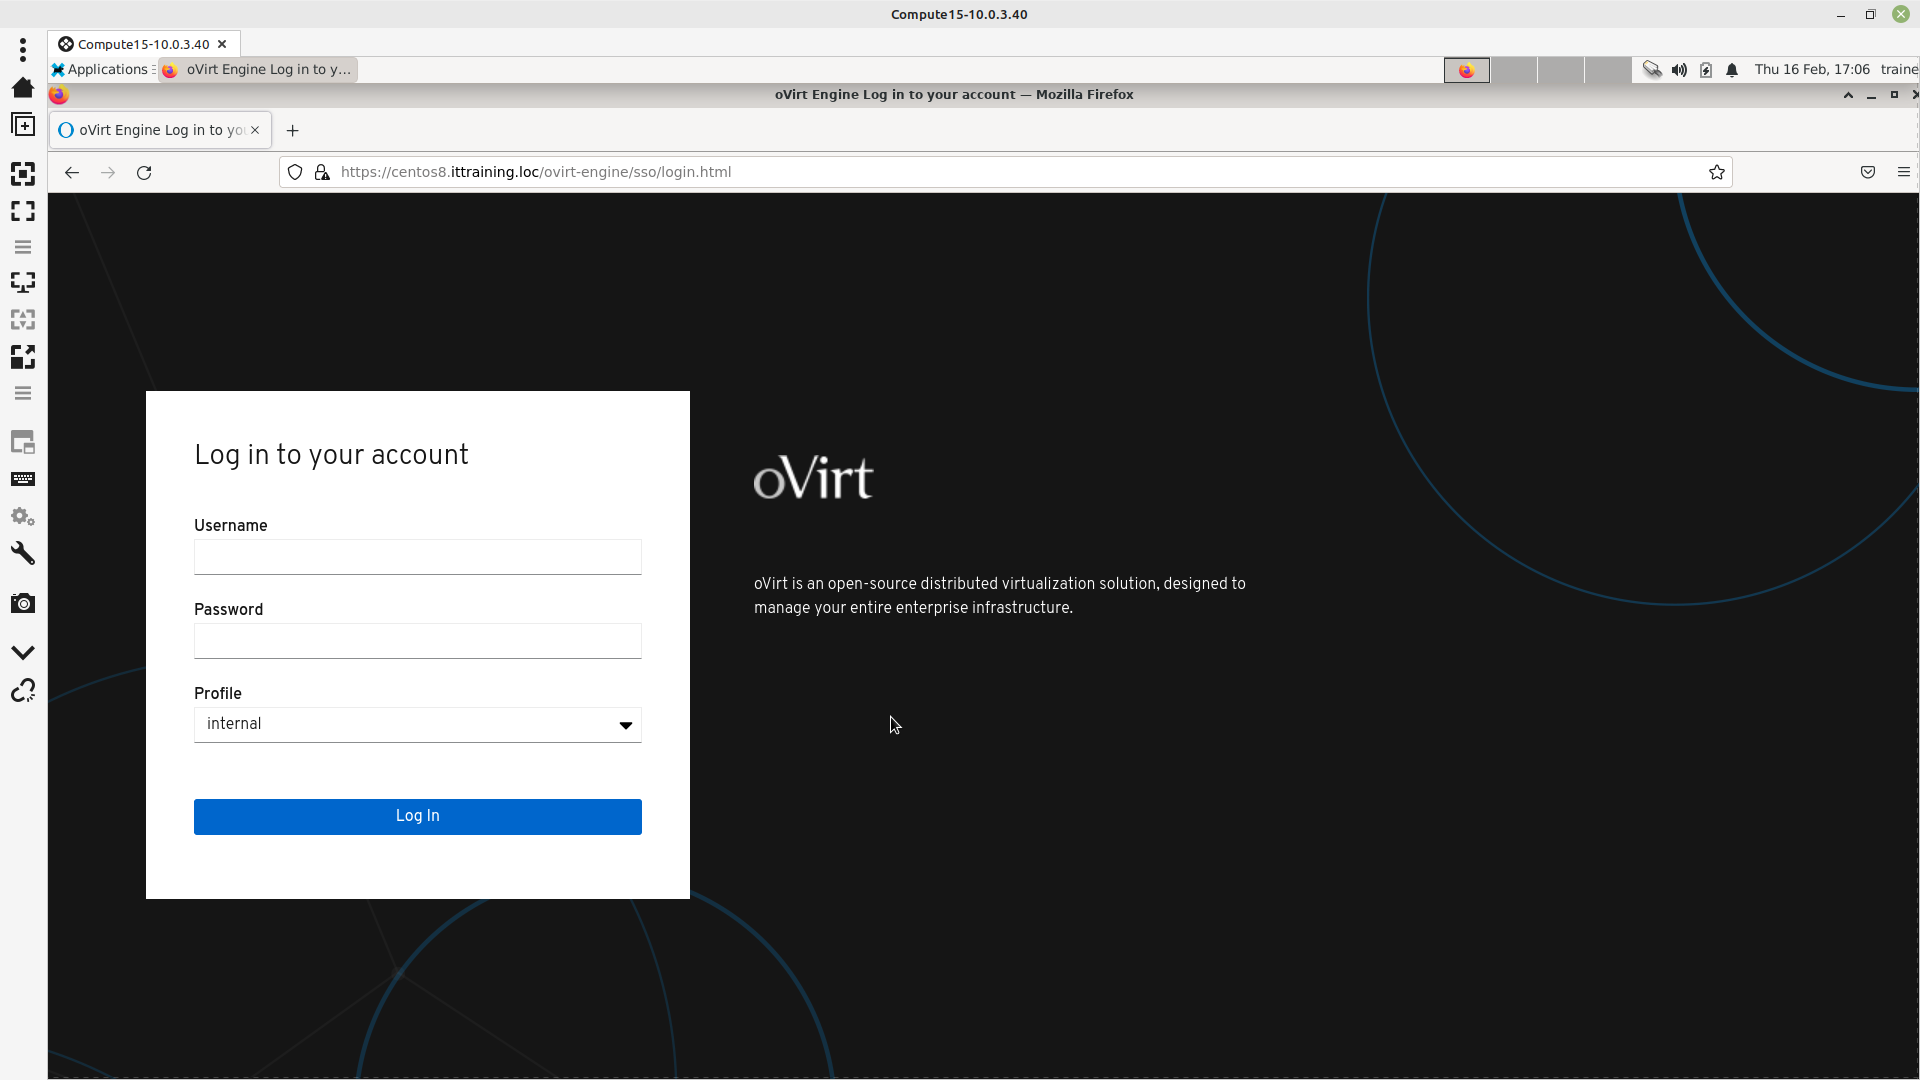Open the Applications menu in top panel
This screenshot has height=1080, width=1920.
[100, 69]
